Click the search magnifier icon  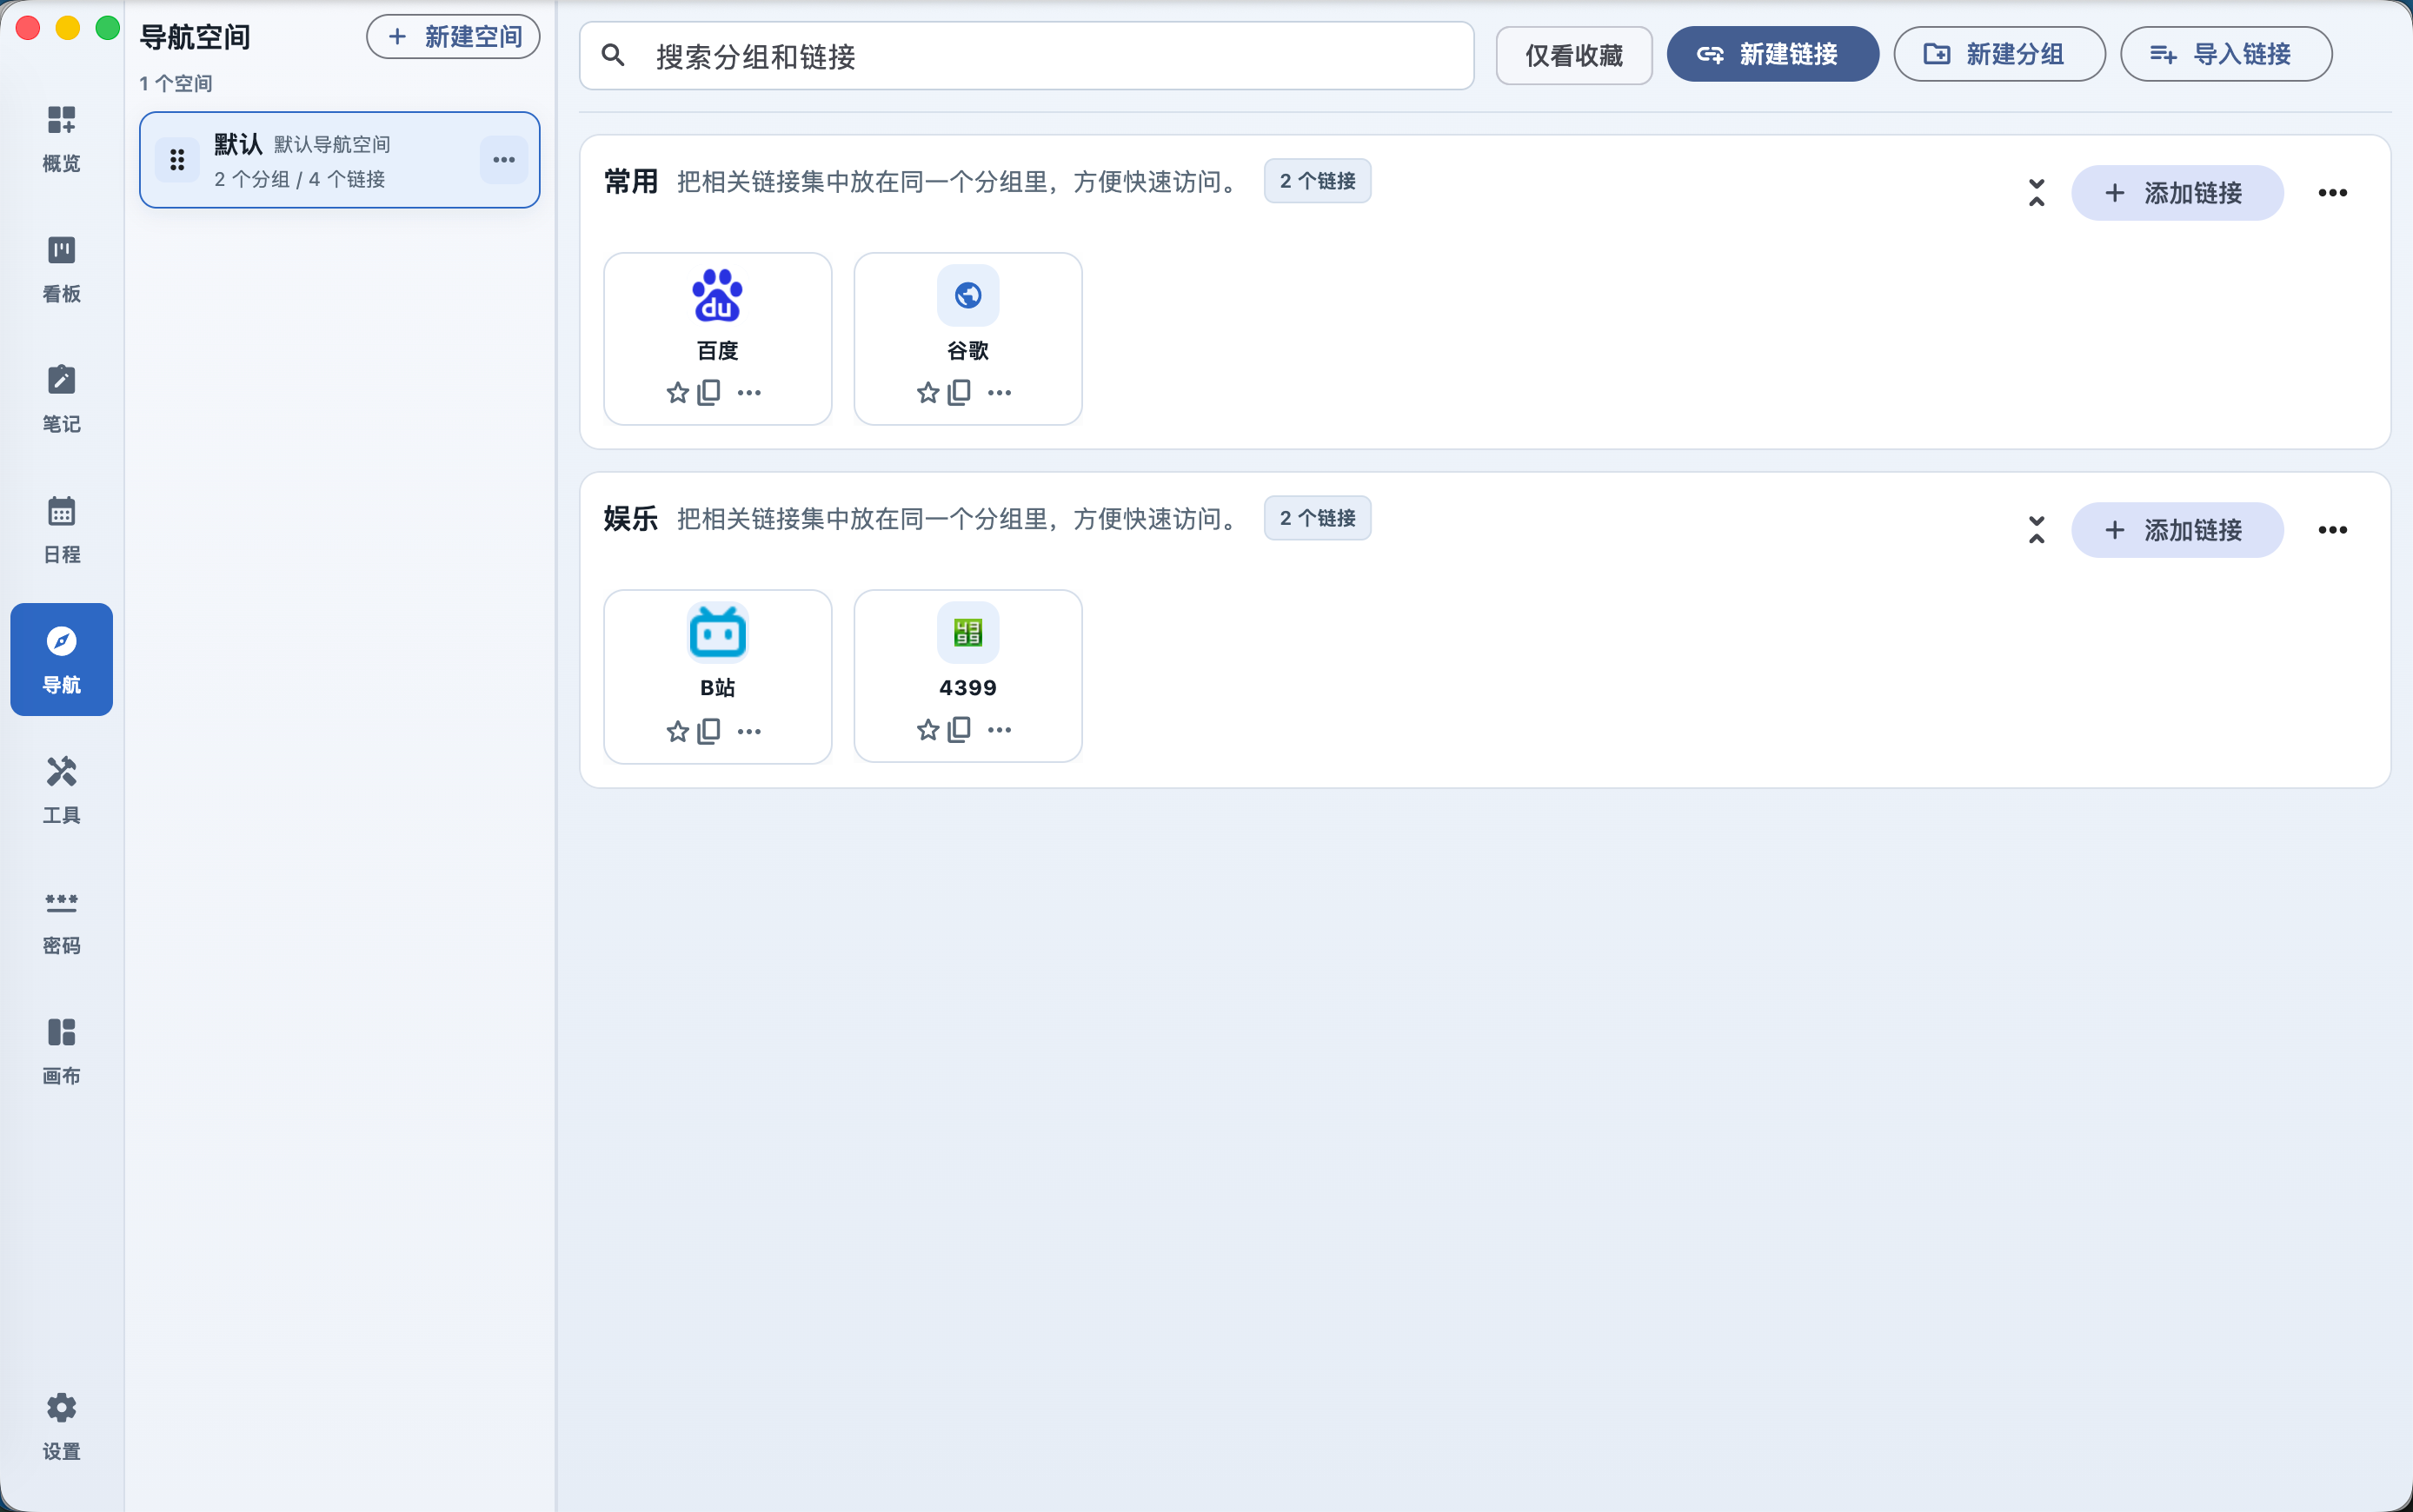613,56
